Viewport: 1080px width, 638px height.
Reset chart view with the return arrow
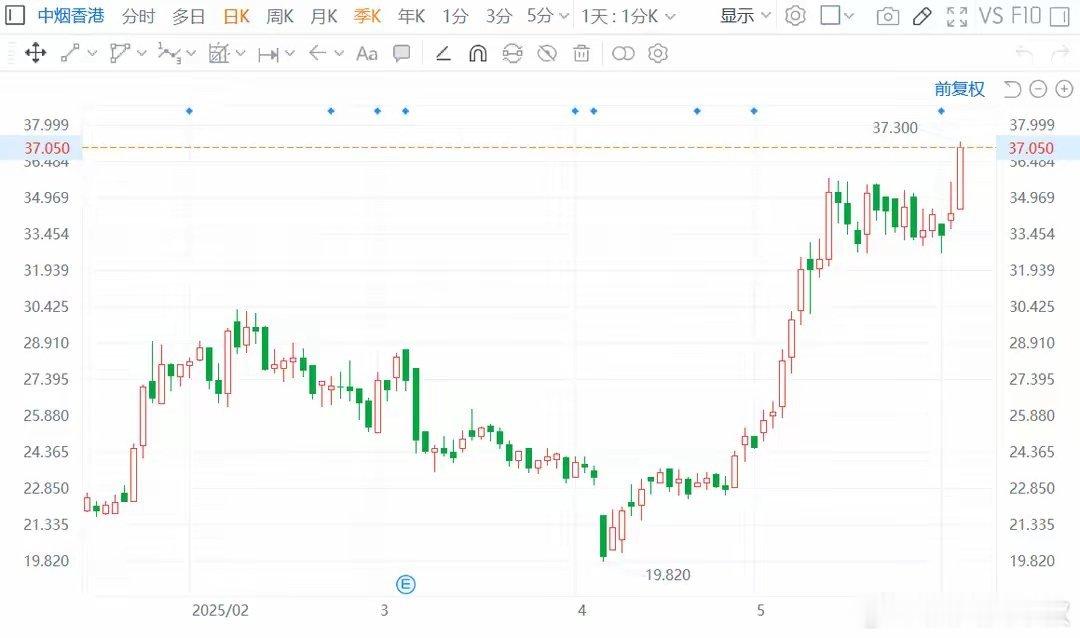pos(1012,89)
